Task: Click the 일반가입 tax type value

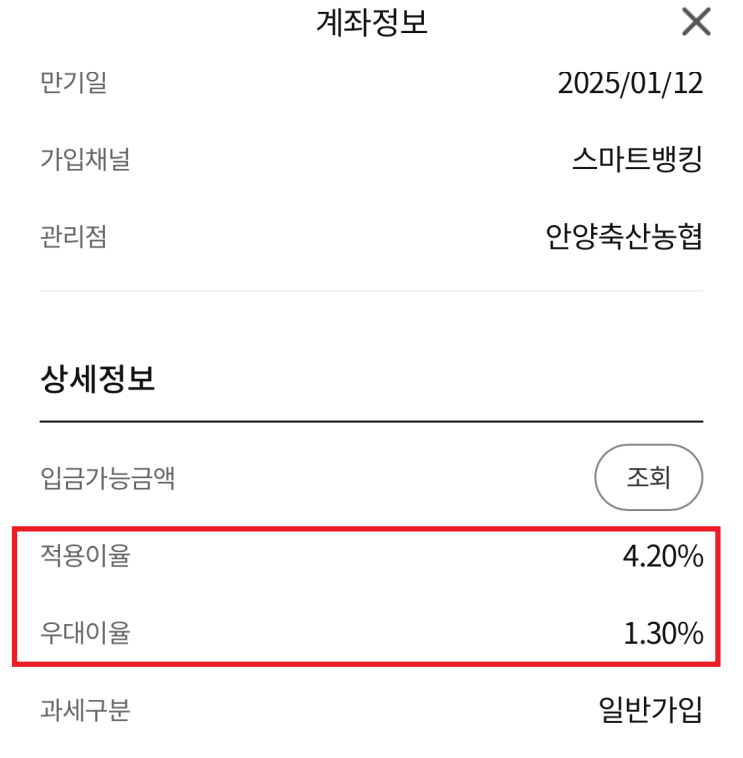Action: pyautogui.click(x=650, y=710)
